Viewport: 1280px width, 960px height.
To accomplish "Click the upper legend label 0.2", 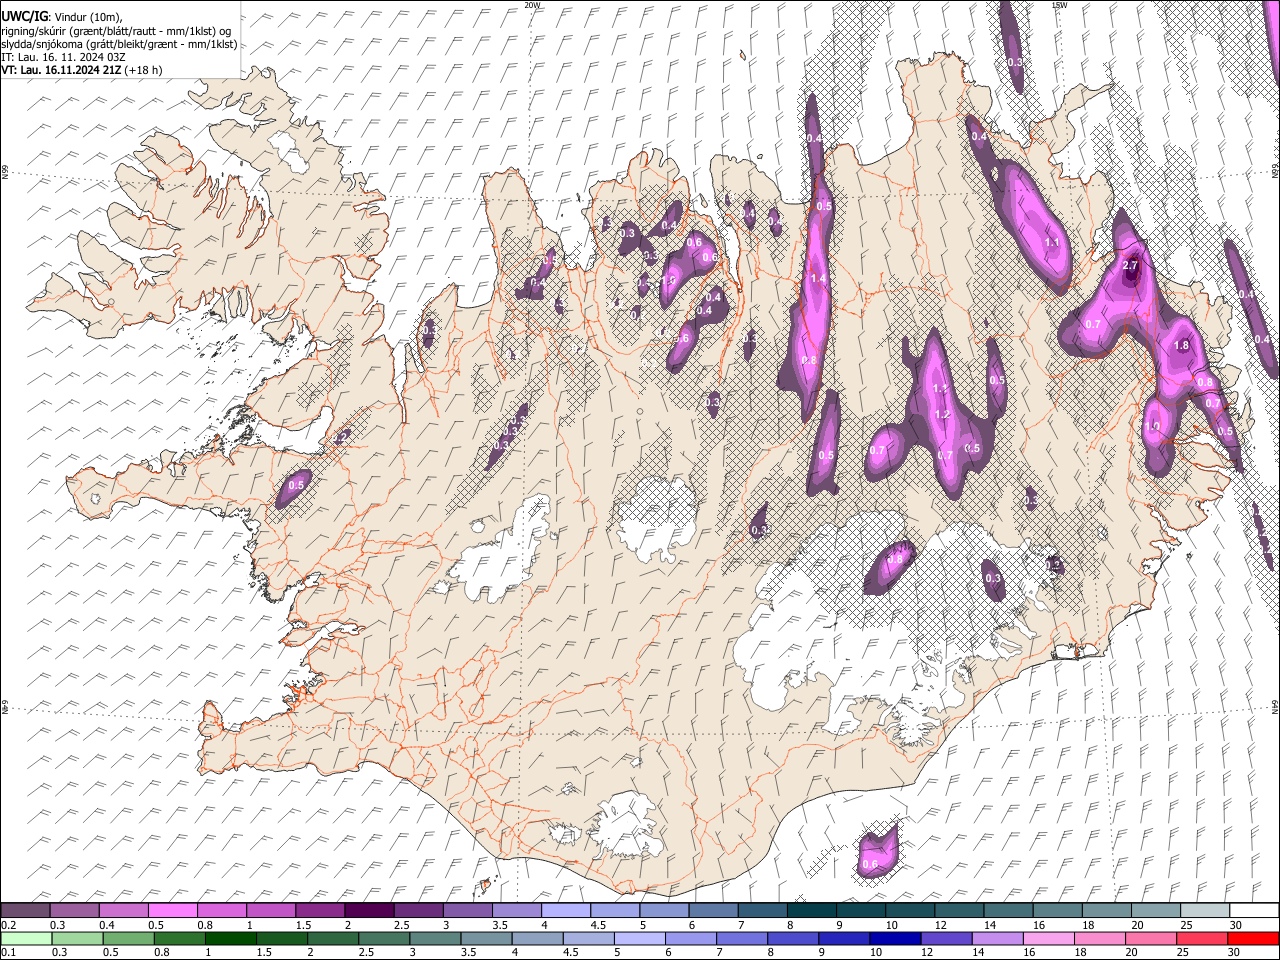I will click(8, 925).
